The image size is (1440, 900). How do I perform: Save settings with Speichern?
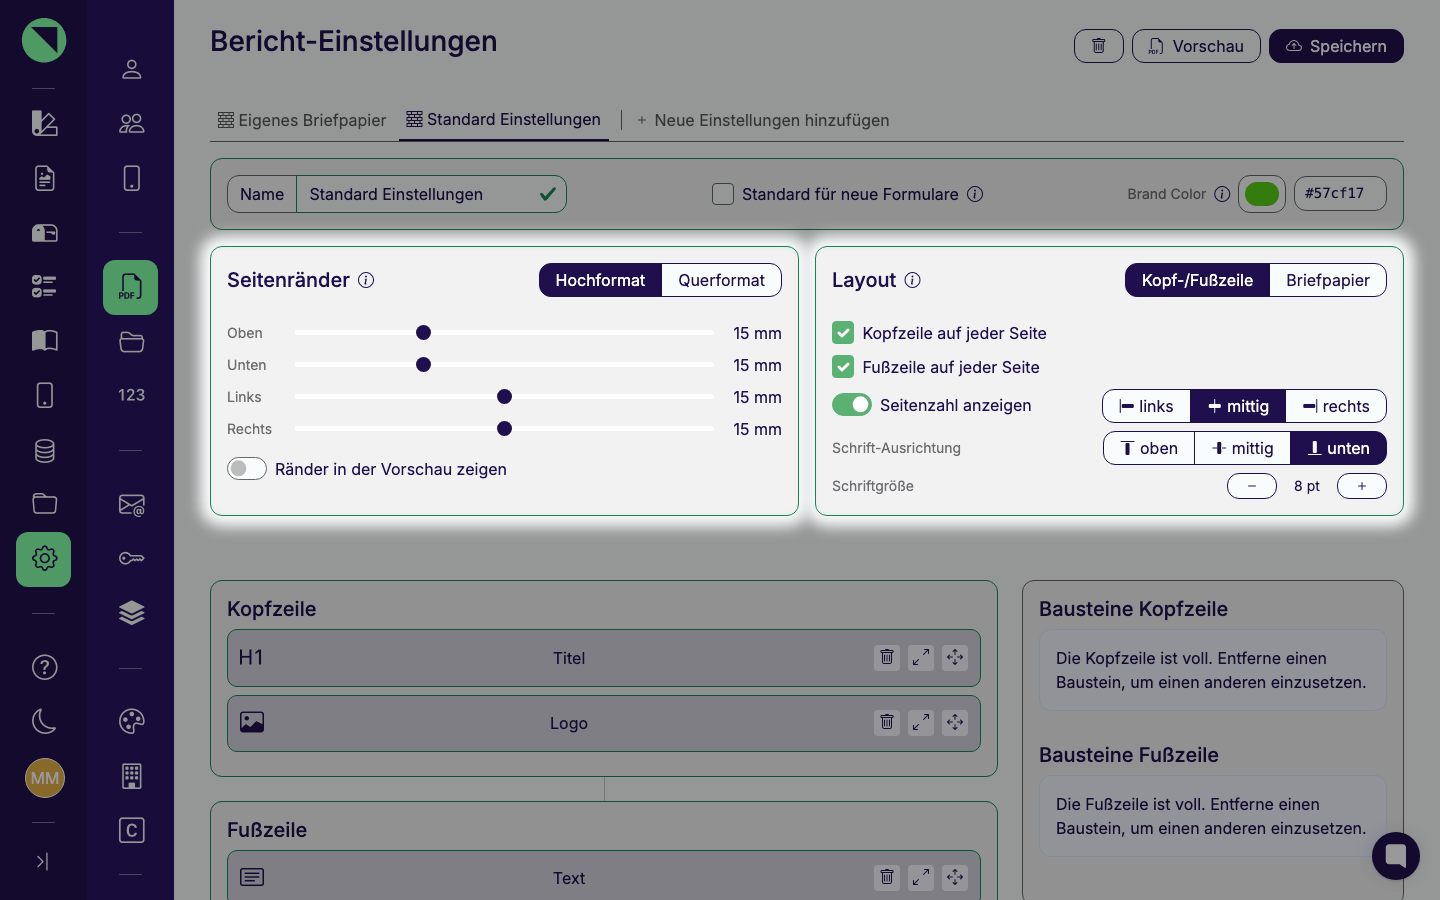(x=1336, y=46)
